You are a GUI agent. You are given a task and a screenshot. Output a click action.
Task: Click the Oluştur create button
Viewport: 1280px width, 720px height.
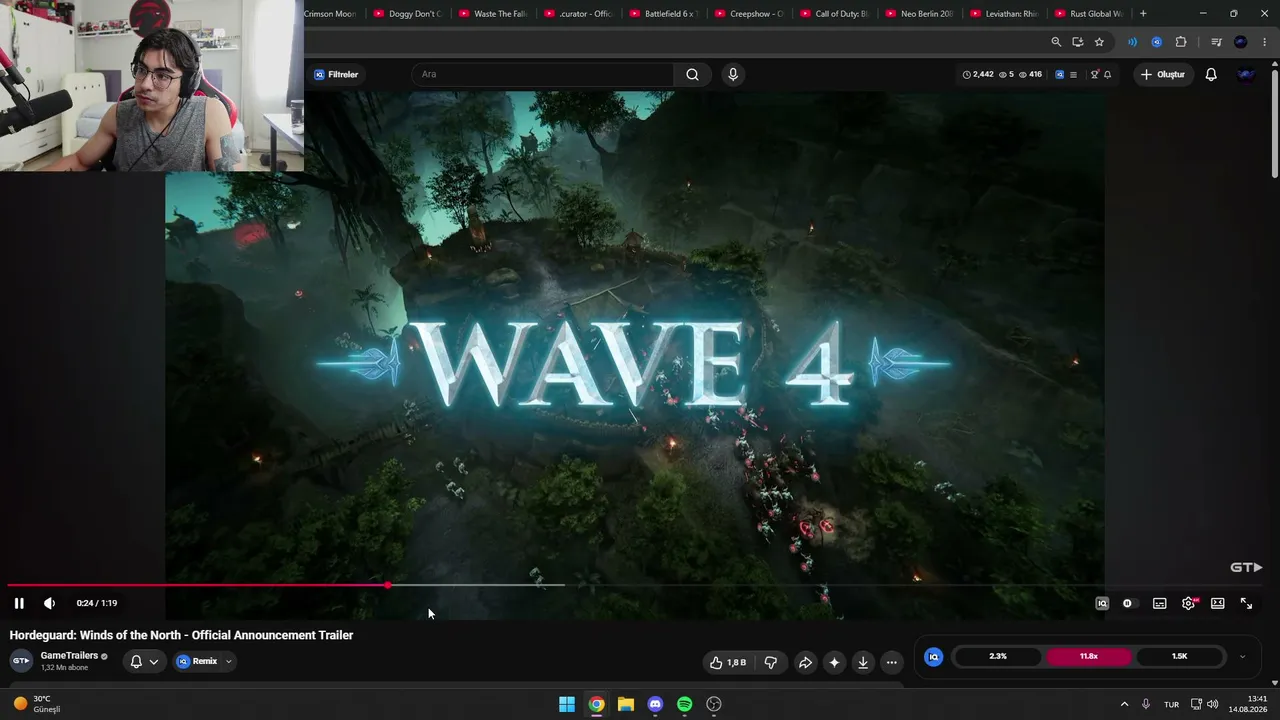1163,74
